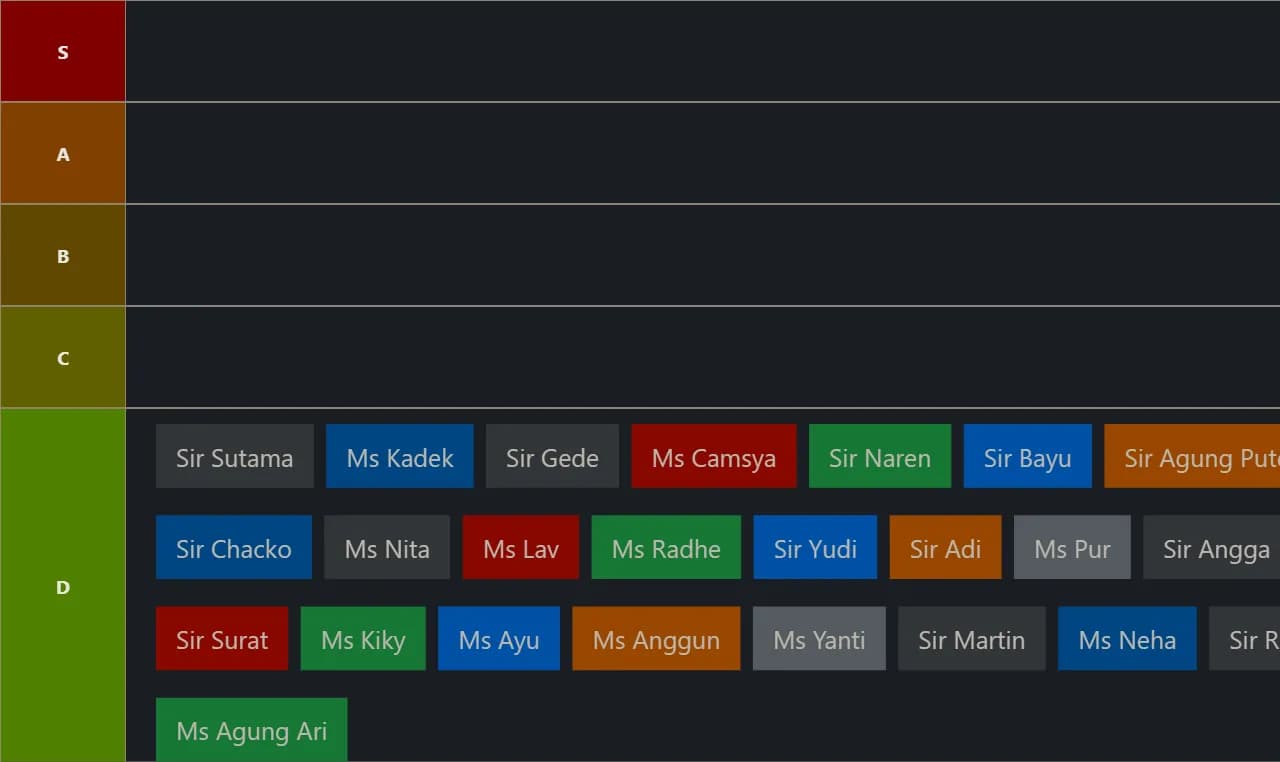Click the Ms Kadek card

click(400, 457)
